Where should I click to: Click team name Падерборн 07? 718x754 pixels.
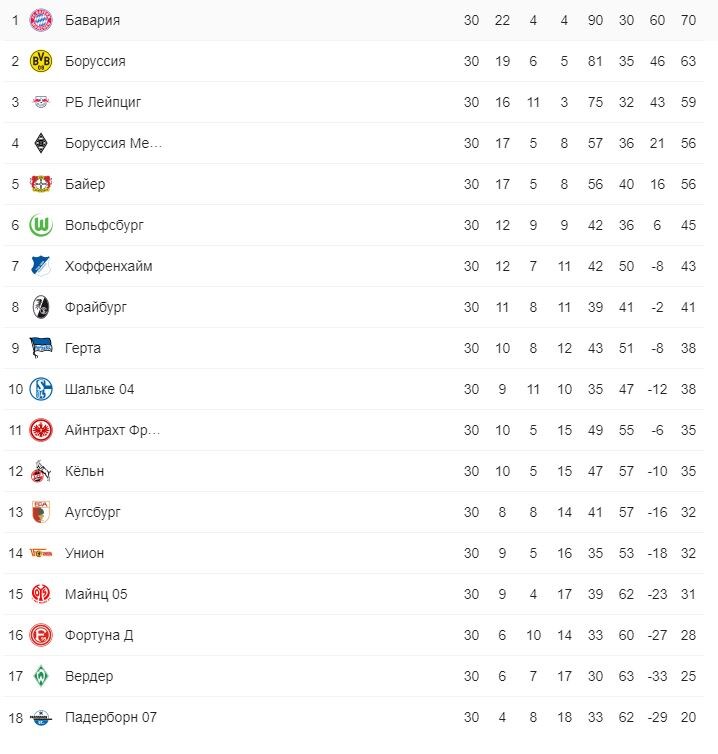(111, 717)
